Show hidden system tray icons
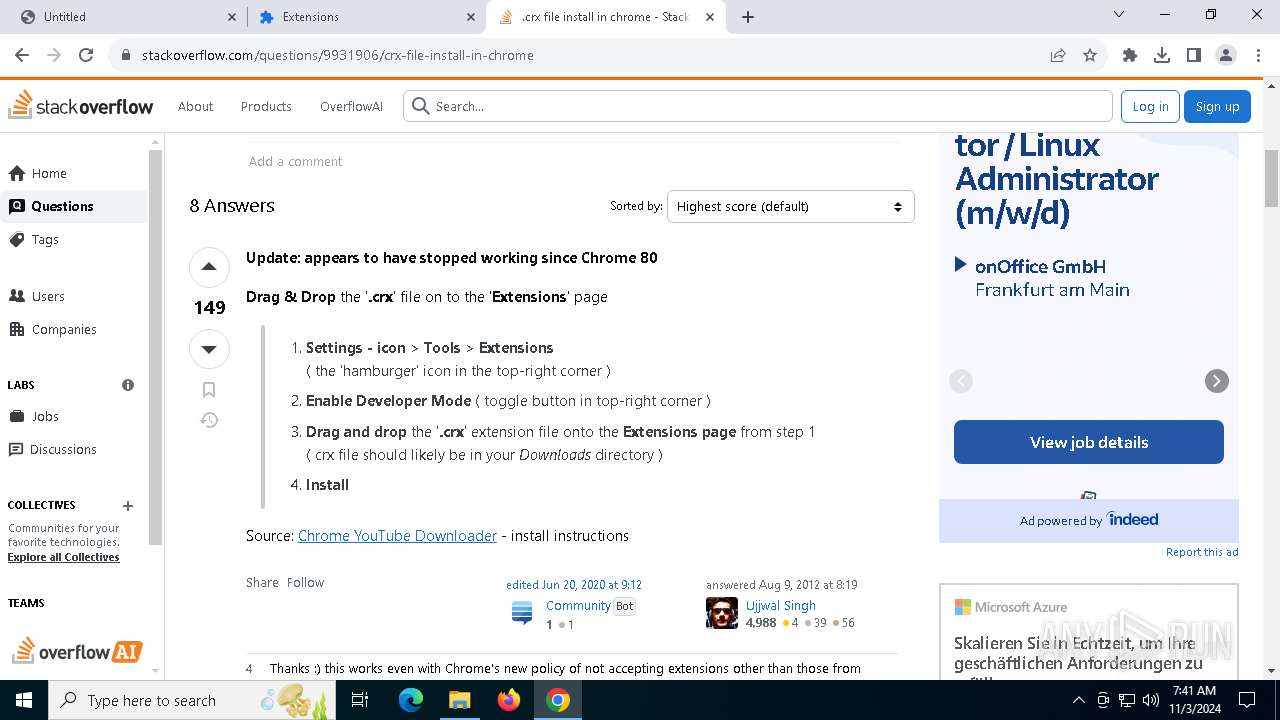 1078,700
